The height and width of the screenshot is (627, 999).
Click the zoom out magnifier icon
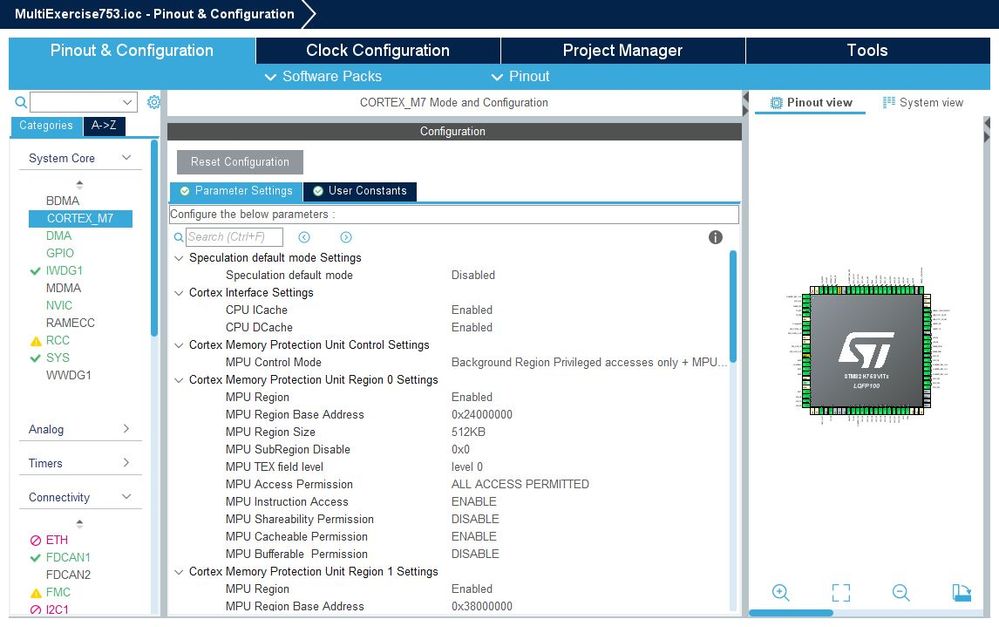pos(901,593)
